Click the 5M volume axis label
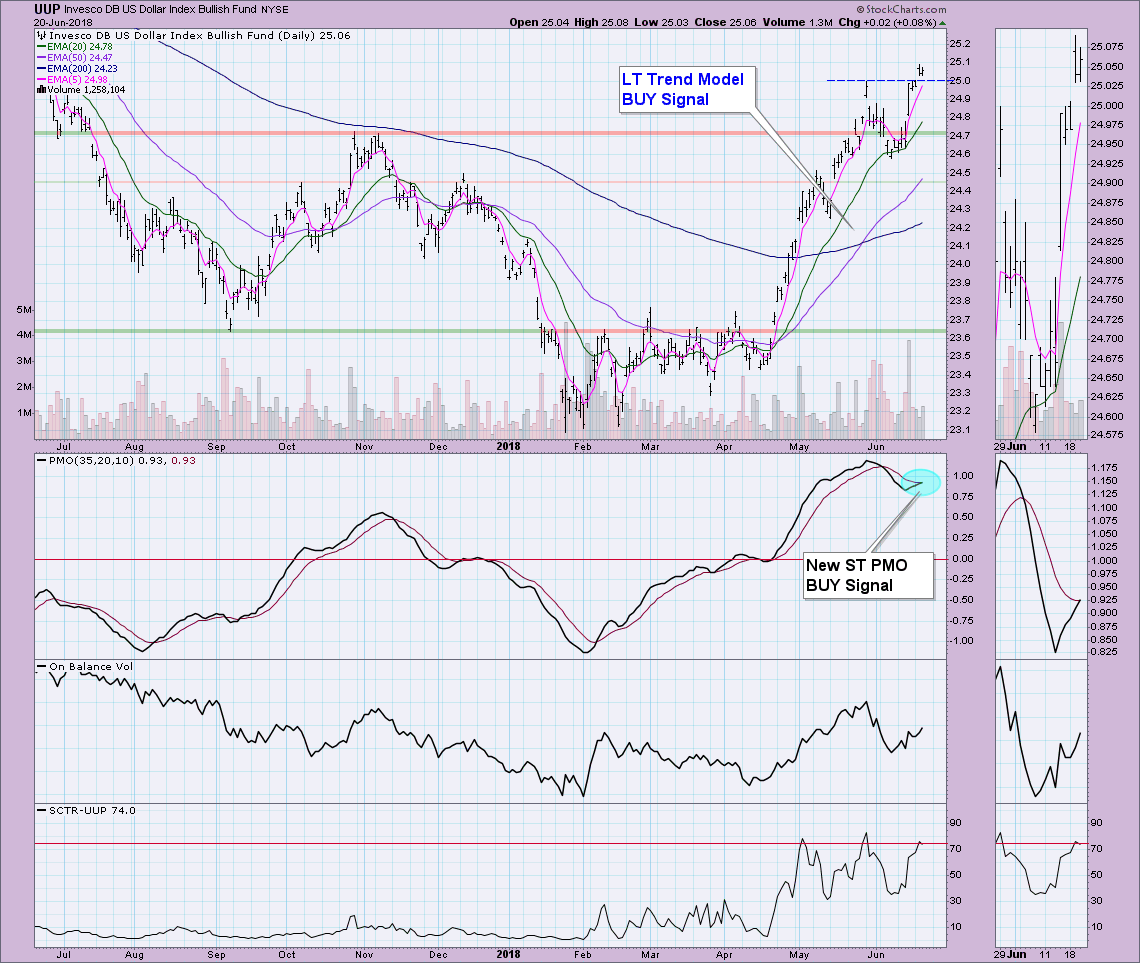Screen dimensions: 1140x963 point(24,310)
